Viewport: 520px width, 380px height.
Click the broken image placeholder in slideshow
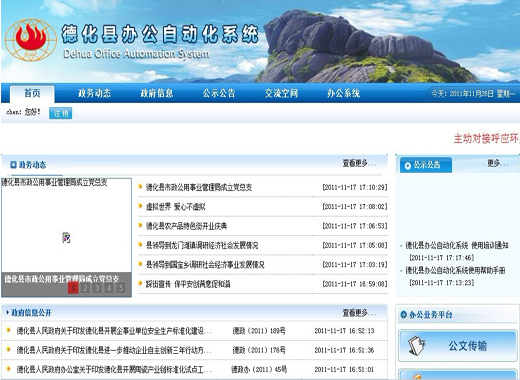point(66,237)
